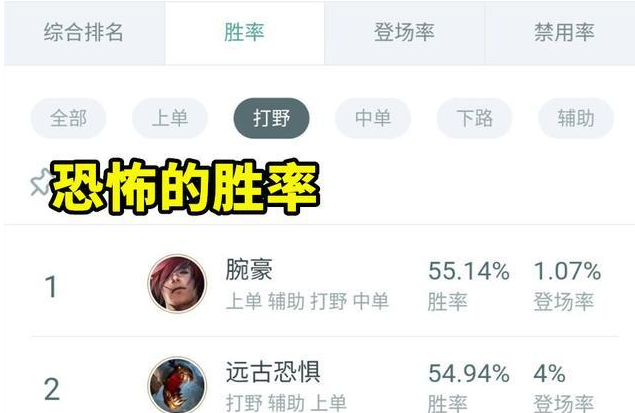Select the 全部 position filter

[x=68, y=118]
